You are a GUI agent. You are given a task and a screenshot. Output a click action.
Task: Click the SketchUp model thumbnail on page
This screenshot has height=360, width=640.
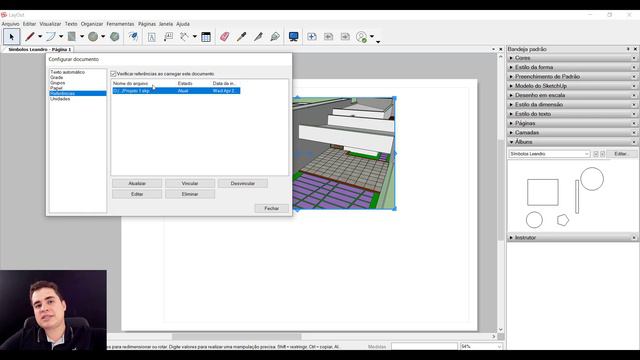click(344, 153)
